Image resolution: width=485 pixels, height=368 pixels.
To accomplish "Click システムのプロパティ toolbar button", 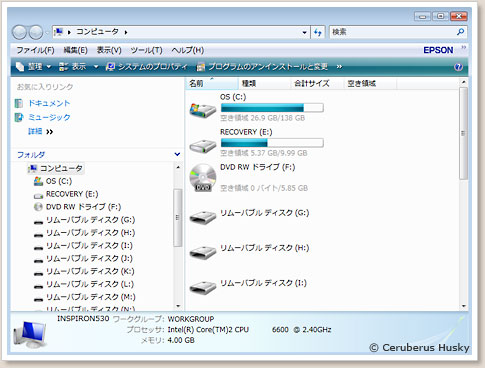I will [x=147, y=67].
